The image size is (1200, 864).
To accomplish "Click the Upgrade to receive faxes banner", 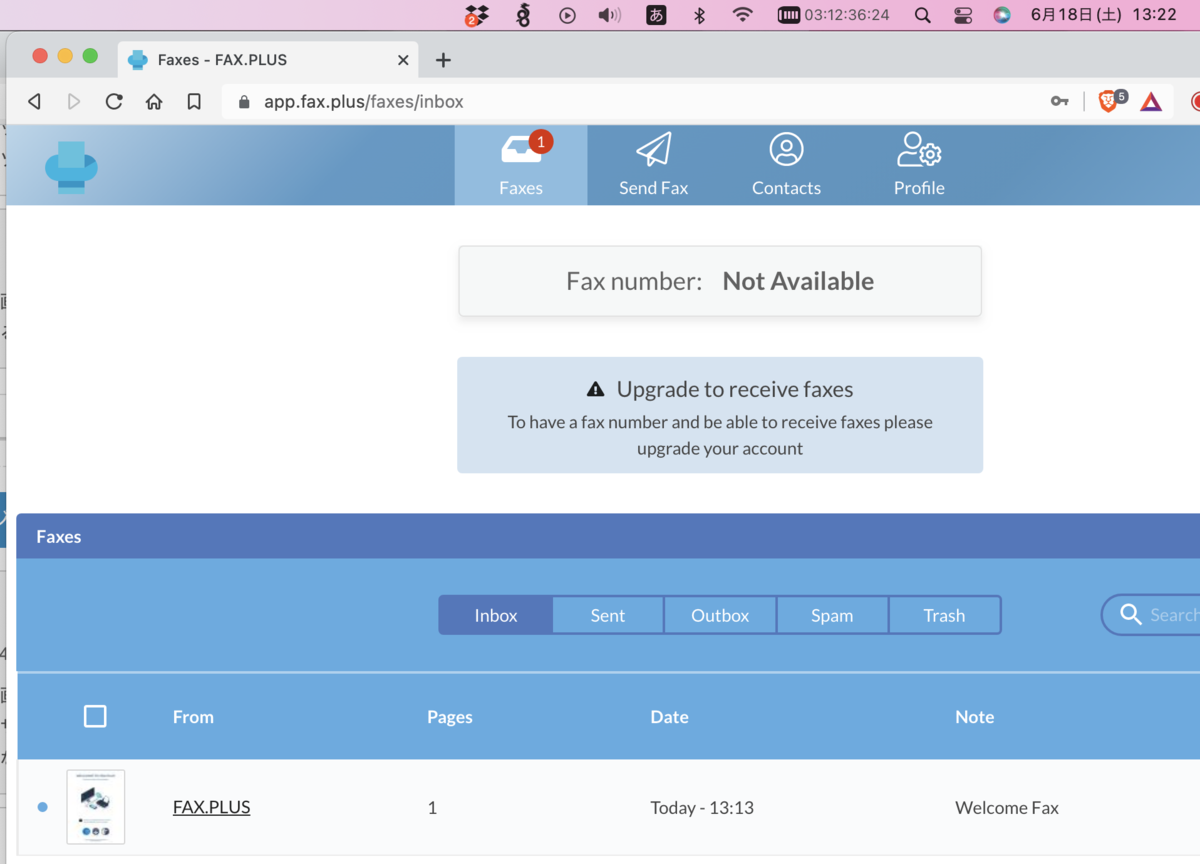I will [x=720, y=415].
